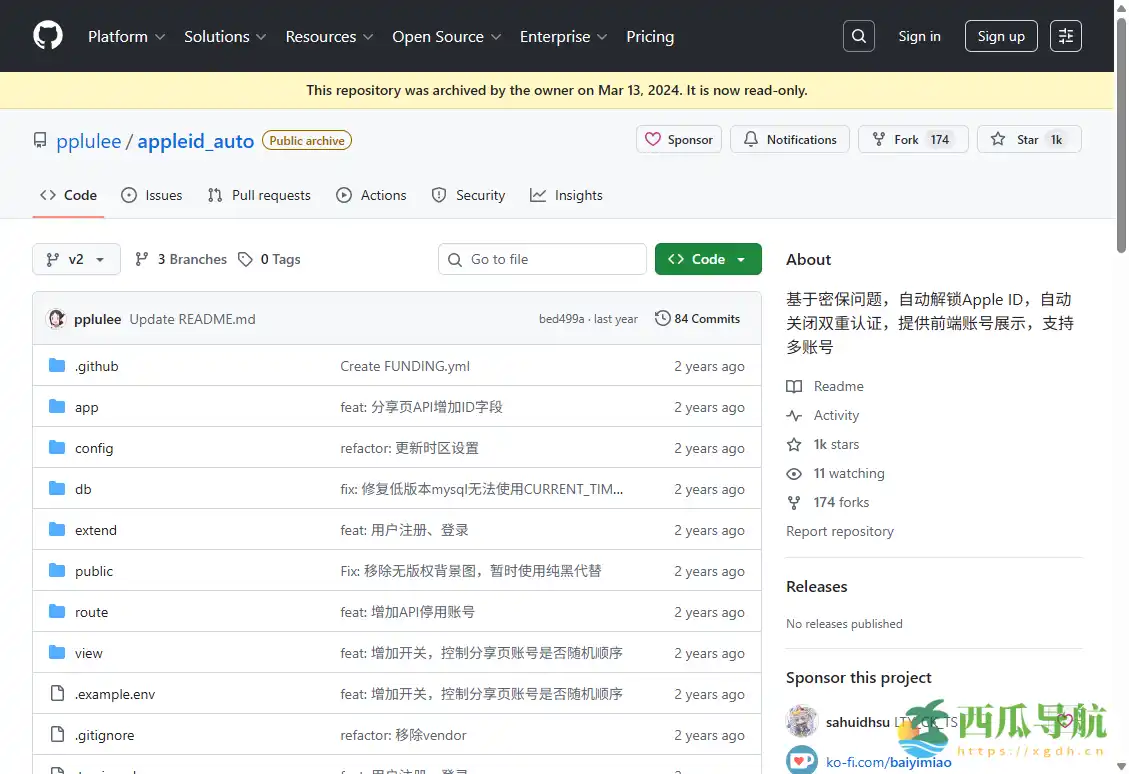This screenshot has width=1129, height=774.
Task: Open Activity via the pulse icon
Action: [793, 415]
